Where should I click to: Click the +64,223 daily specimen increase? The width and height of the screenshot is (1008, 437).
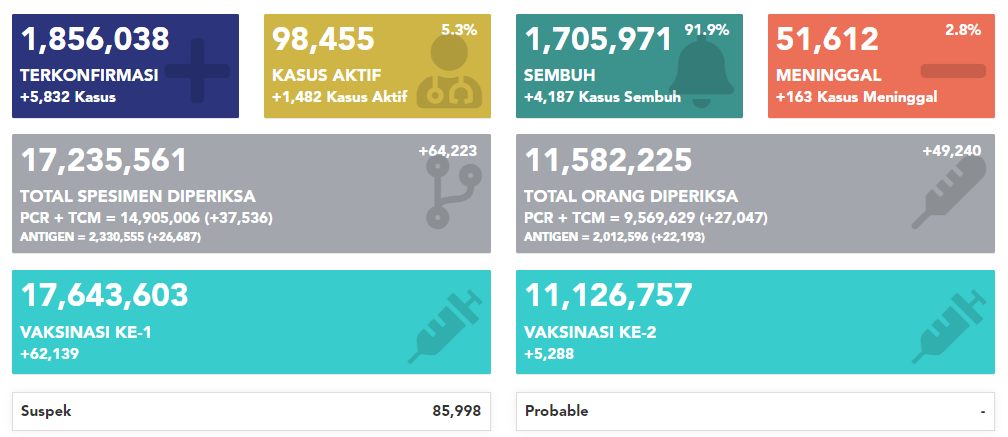pyautogui.click(x=448, y=152)
